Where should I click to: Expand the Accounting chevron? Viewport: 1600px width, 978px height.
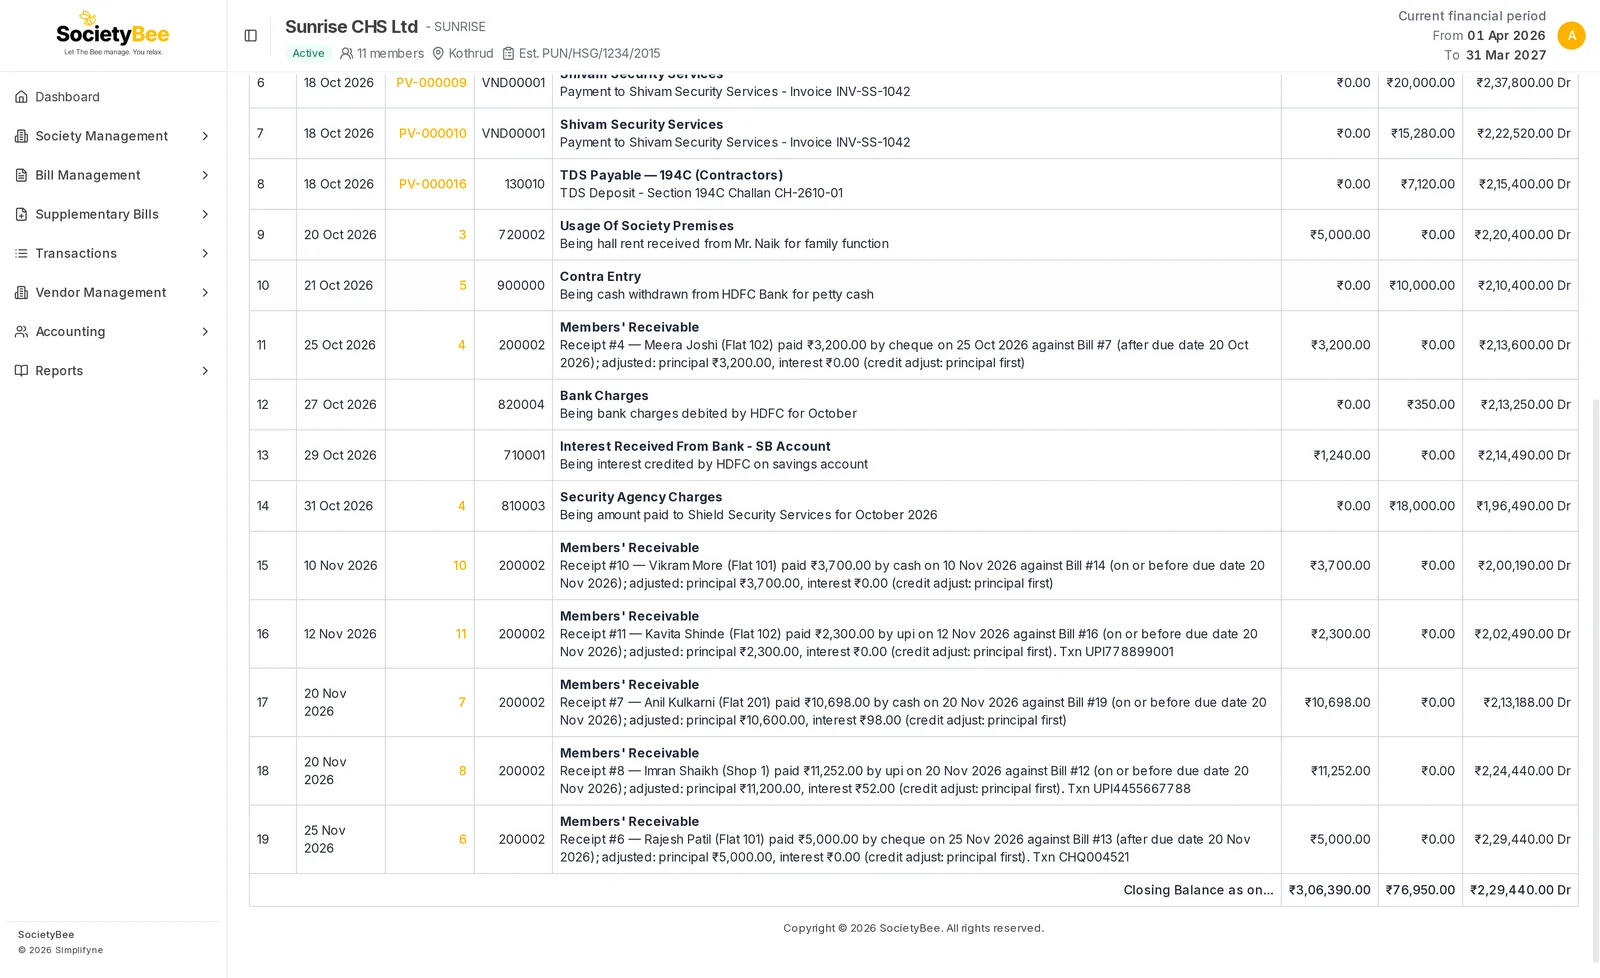[x=205, y=331]
